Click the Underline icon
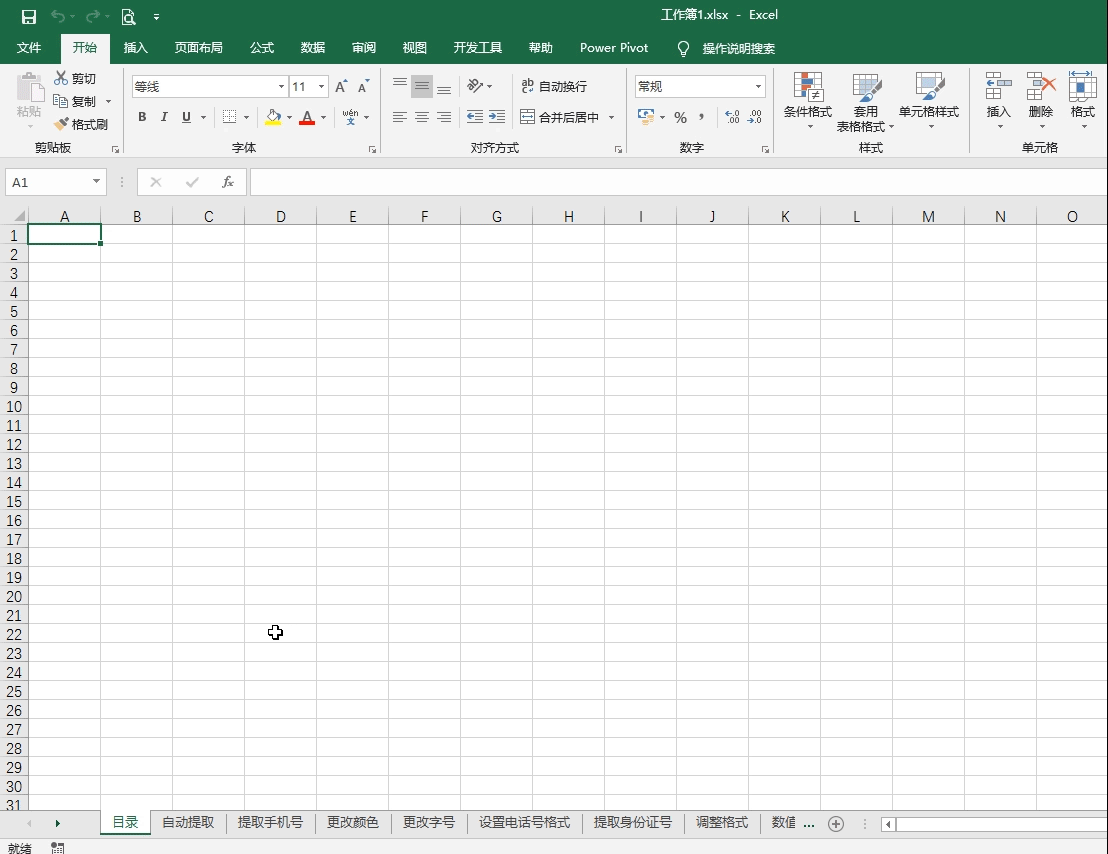The image size is (1108, 854). 186,117
